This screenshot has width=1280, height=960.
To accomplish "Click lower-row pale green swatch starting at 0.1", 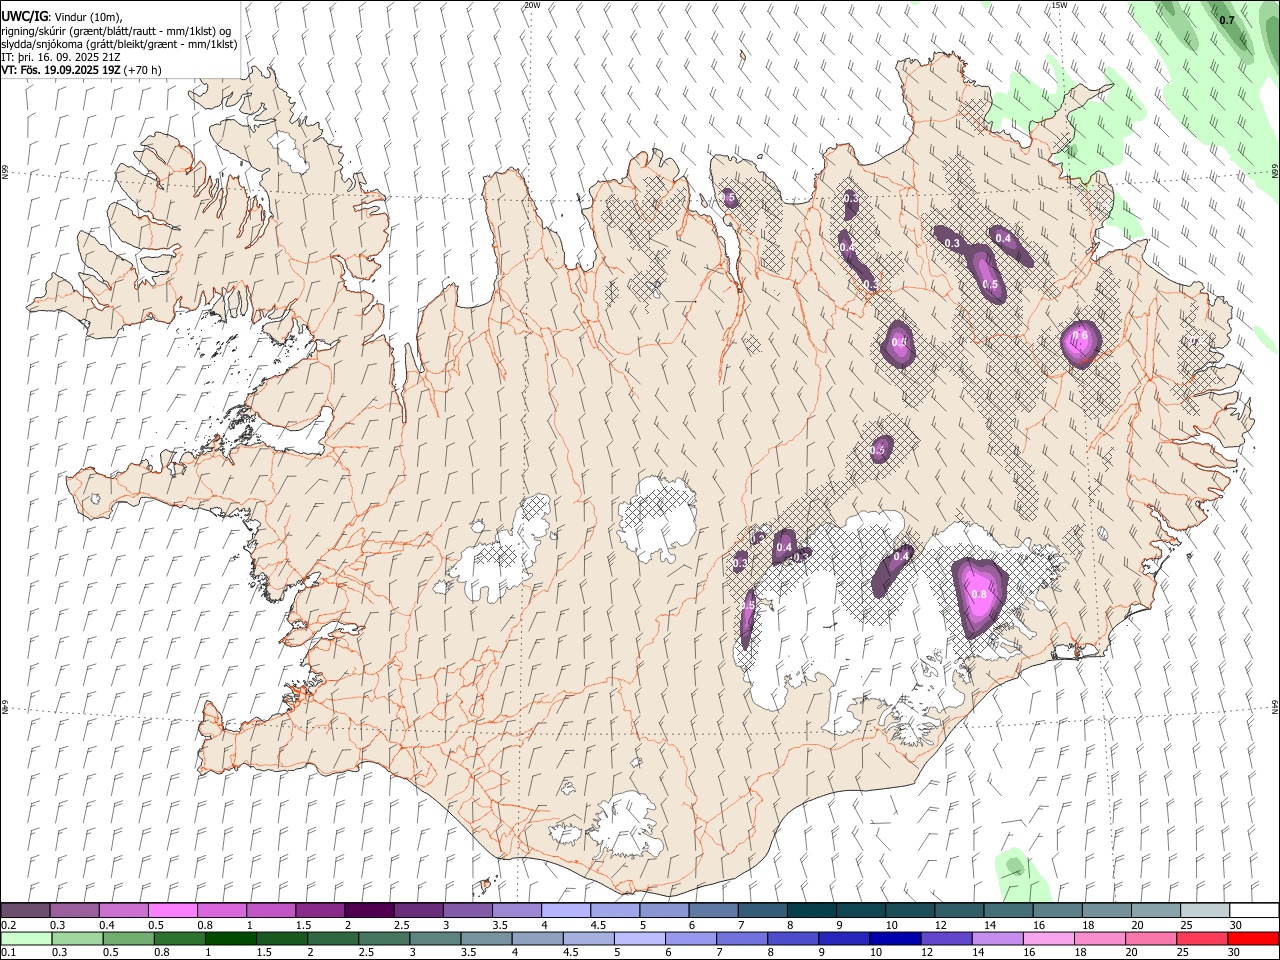I will 26,938.
